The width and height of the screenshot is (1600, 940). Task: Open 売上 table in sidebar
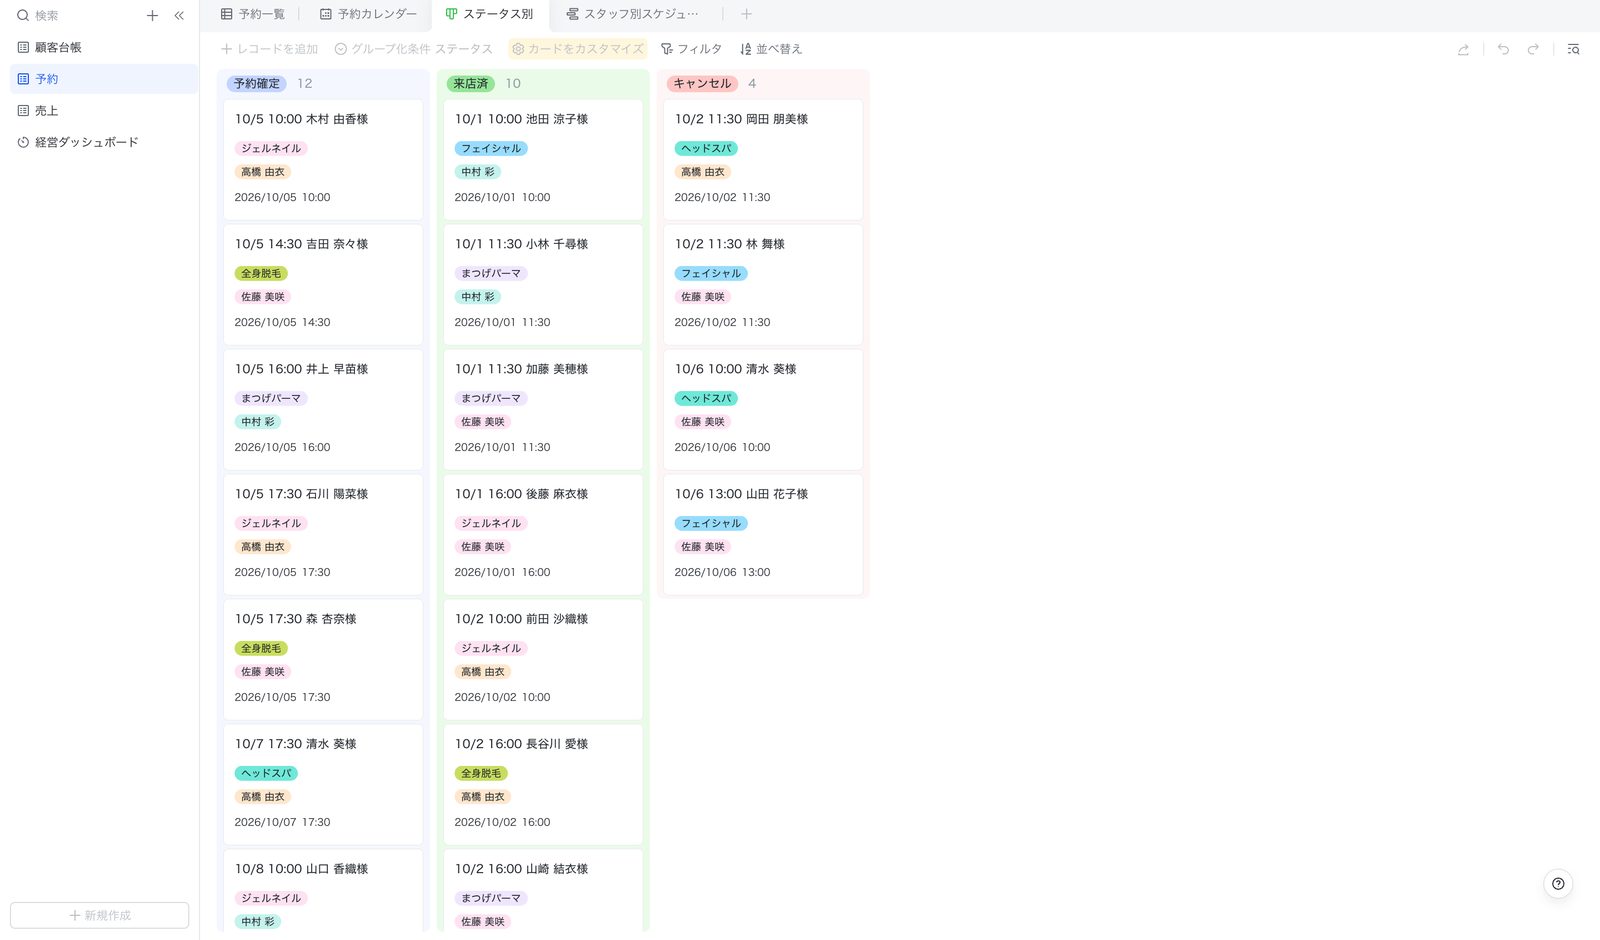[104, 111]
